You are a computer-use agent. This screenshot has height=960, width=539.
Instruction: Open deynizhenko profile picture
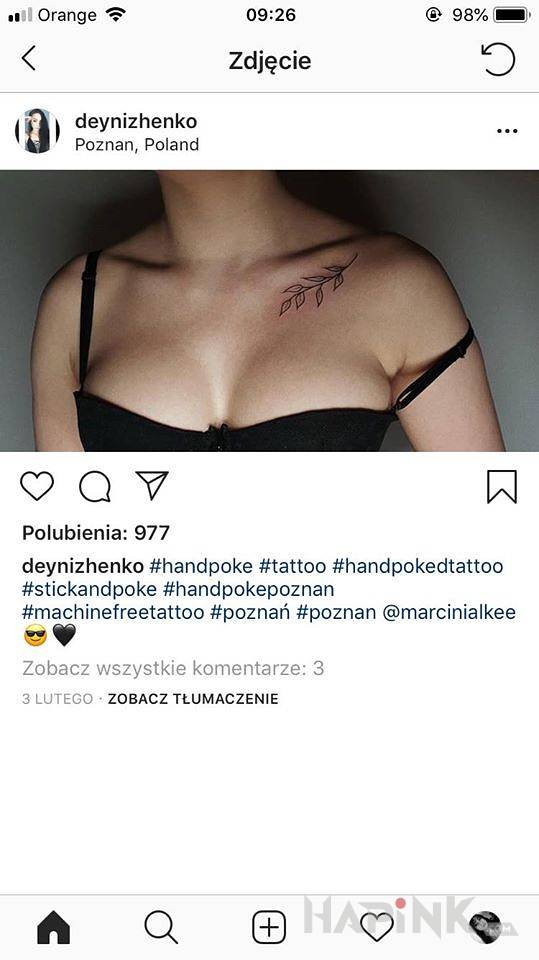[37, 131]
